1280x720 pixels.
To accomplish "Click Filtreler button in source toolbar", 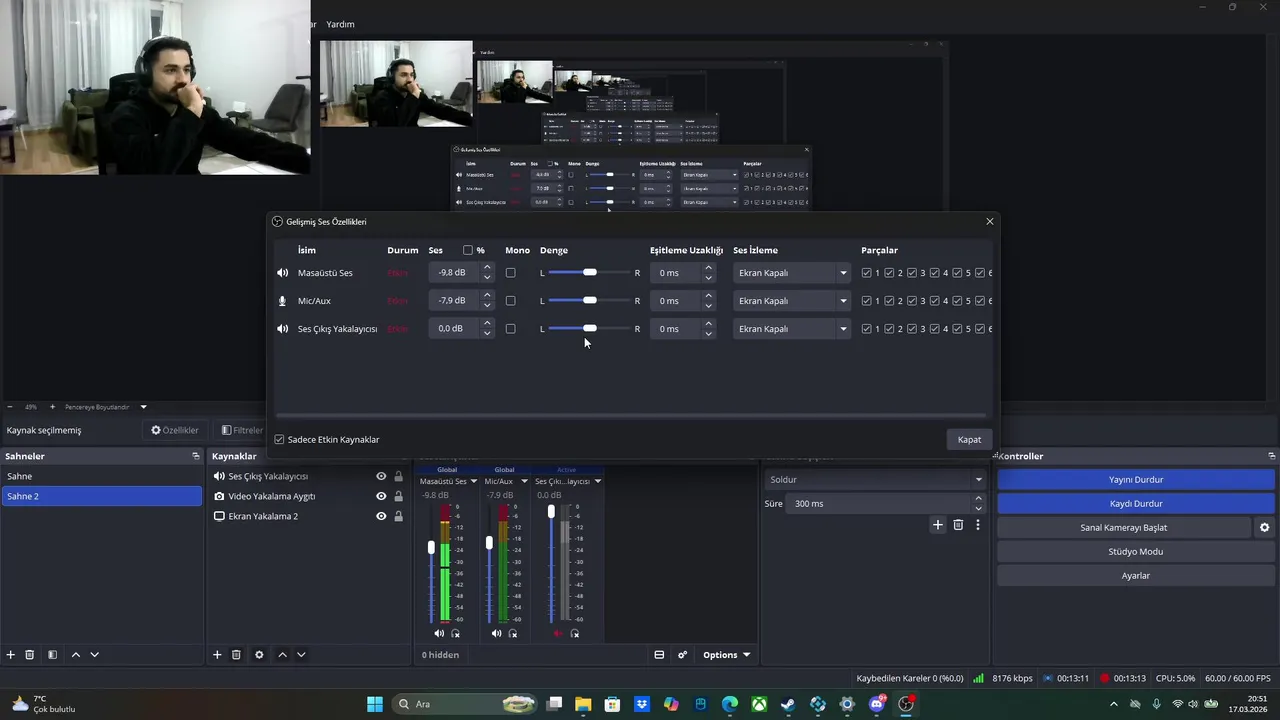I will (241, 430).
